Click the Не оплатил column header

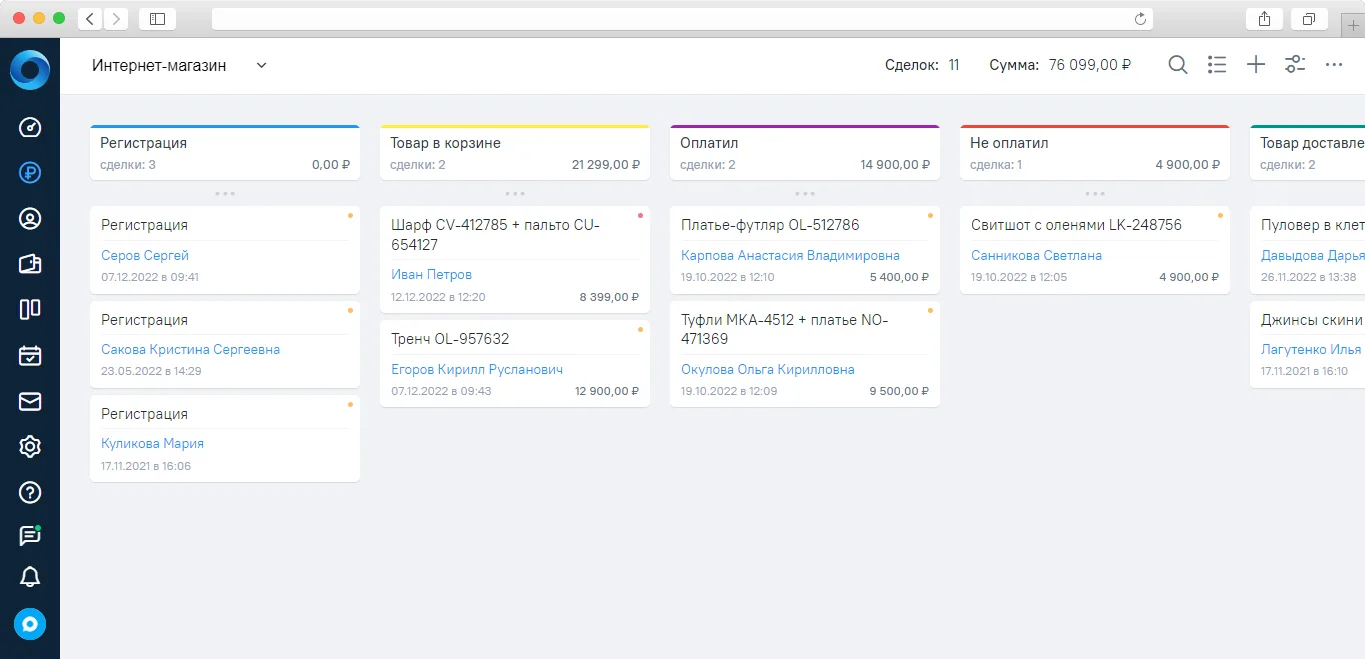[x=1095, y=153]
